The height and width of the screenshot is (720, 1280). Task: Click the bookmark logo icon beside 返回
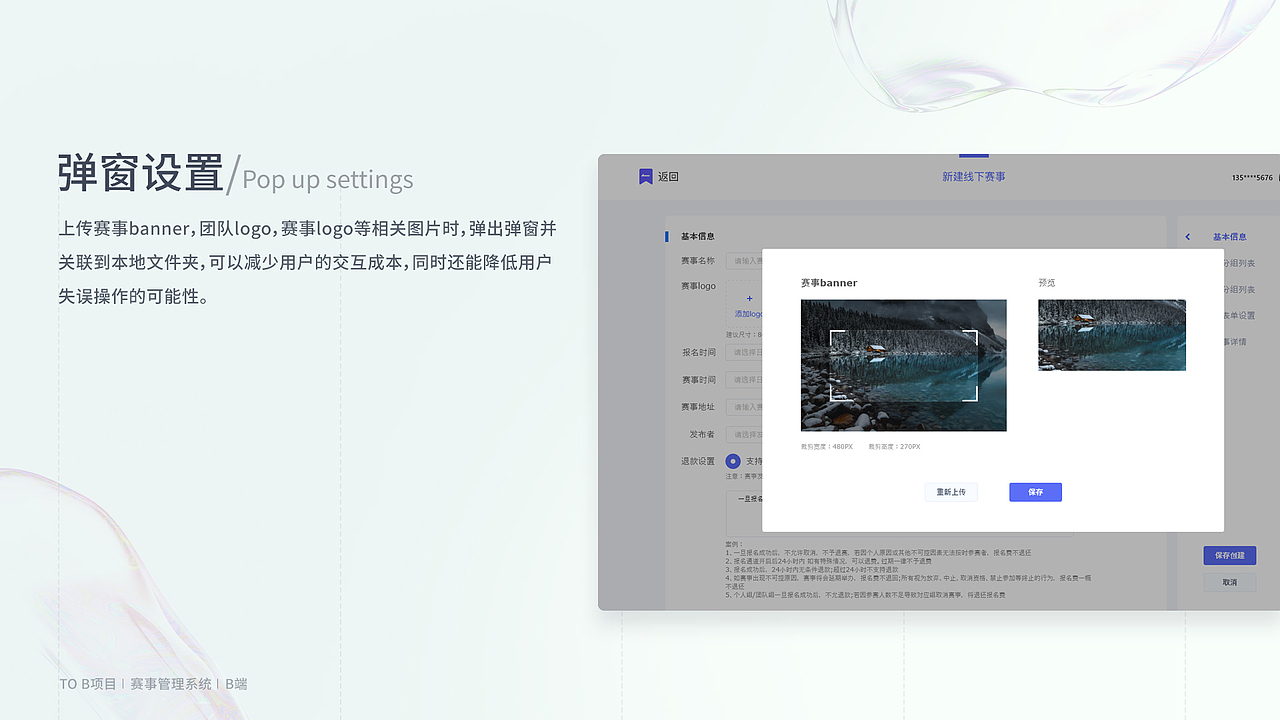(x=645, y=177)
